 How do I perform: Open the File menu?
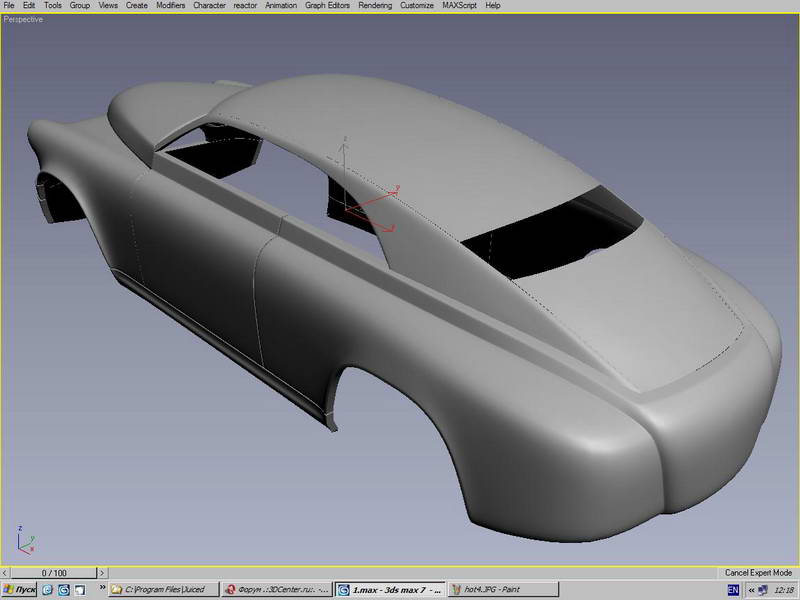pos(9,6)
